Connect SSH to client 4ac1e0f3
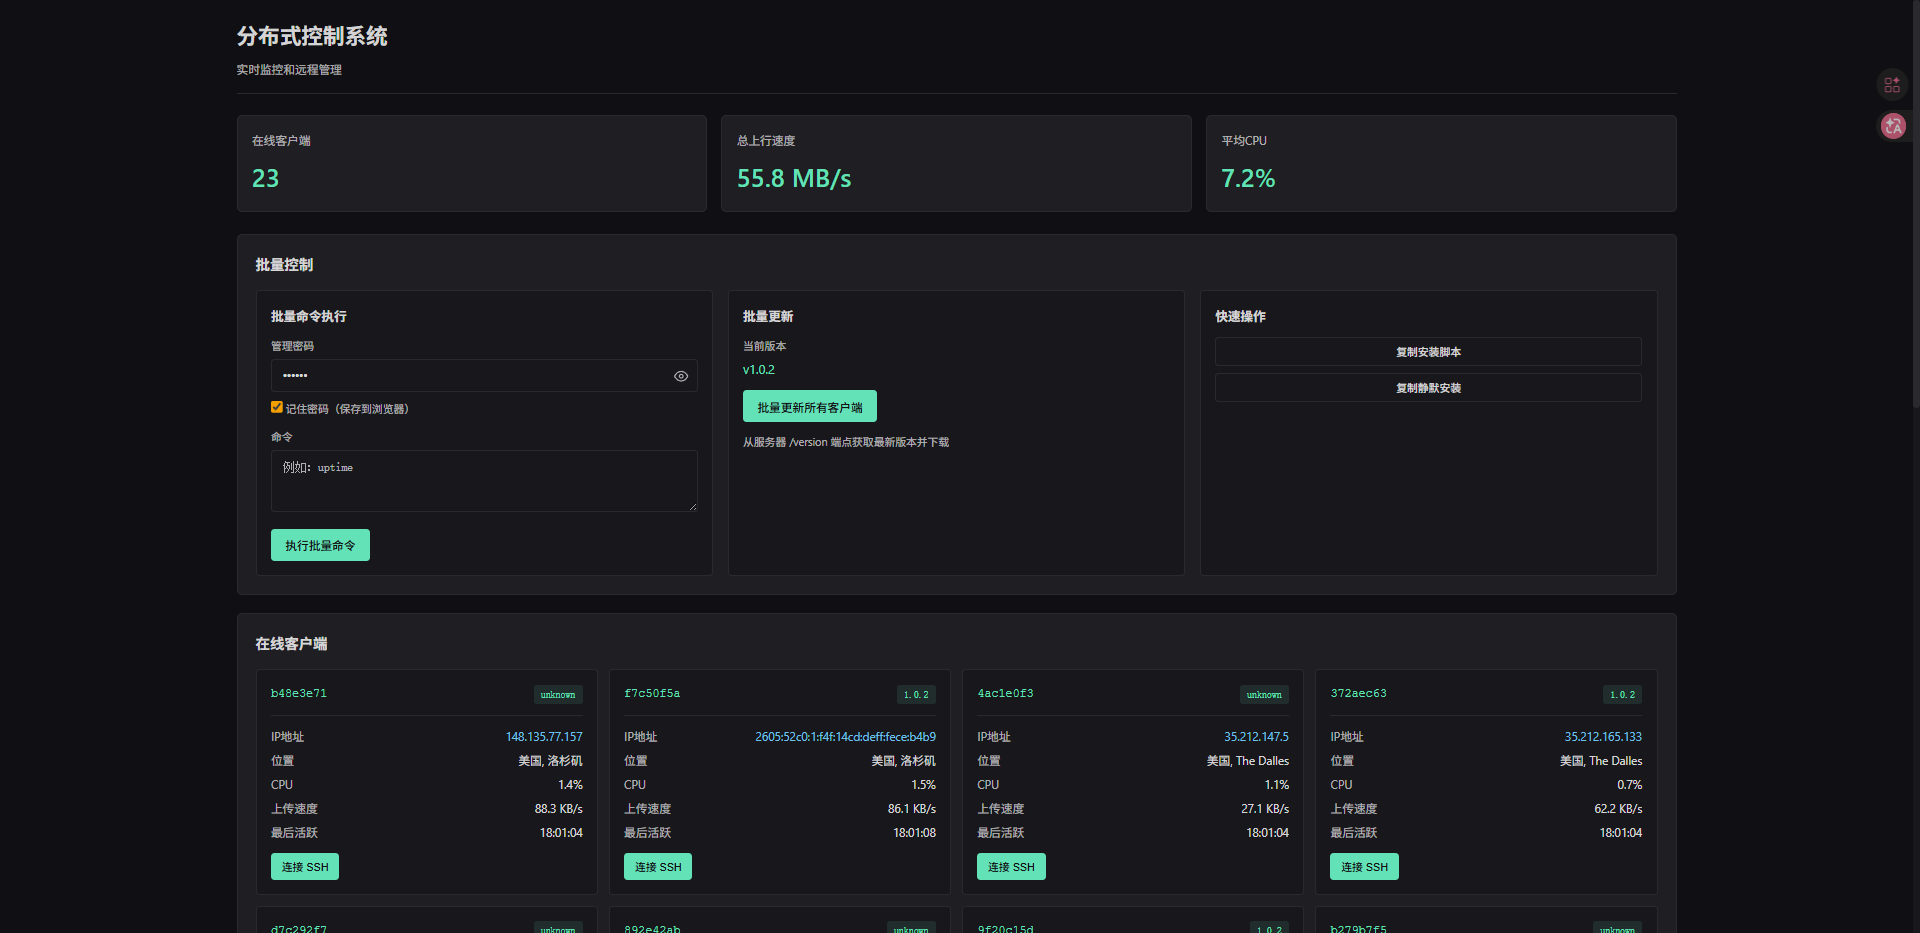1920x933 pixels. 1011,867
